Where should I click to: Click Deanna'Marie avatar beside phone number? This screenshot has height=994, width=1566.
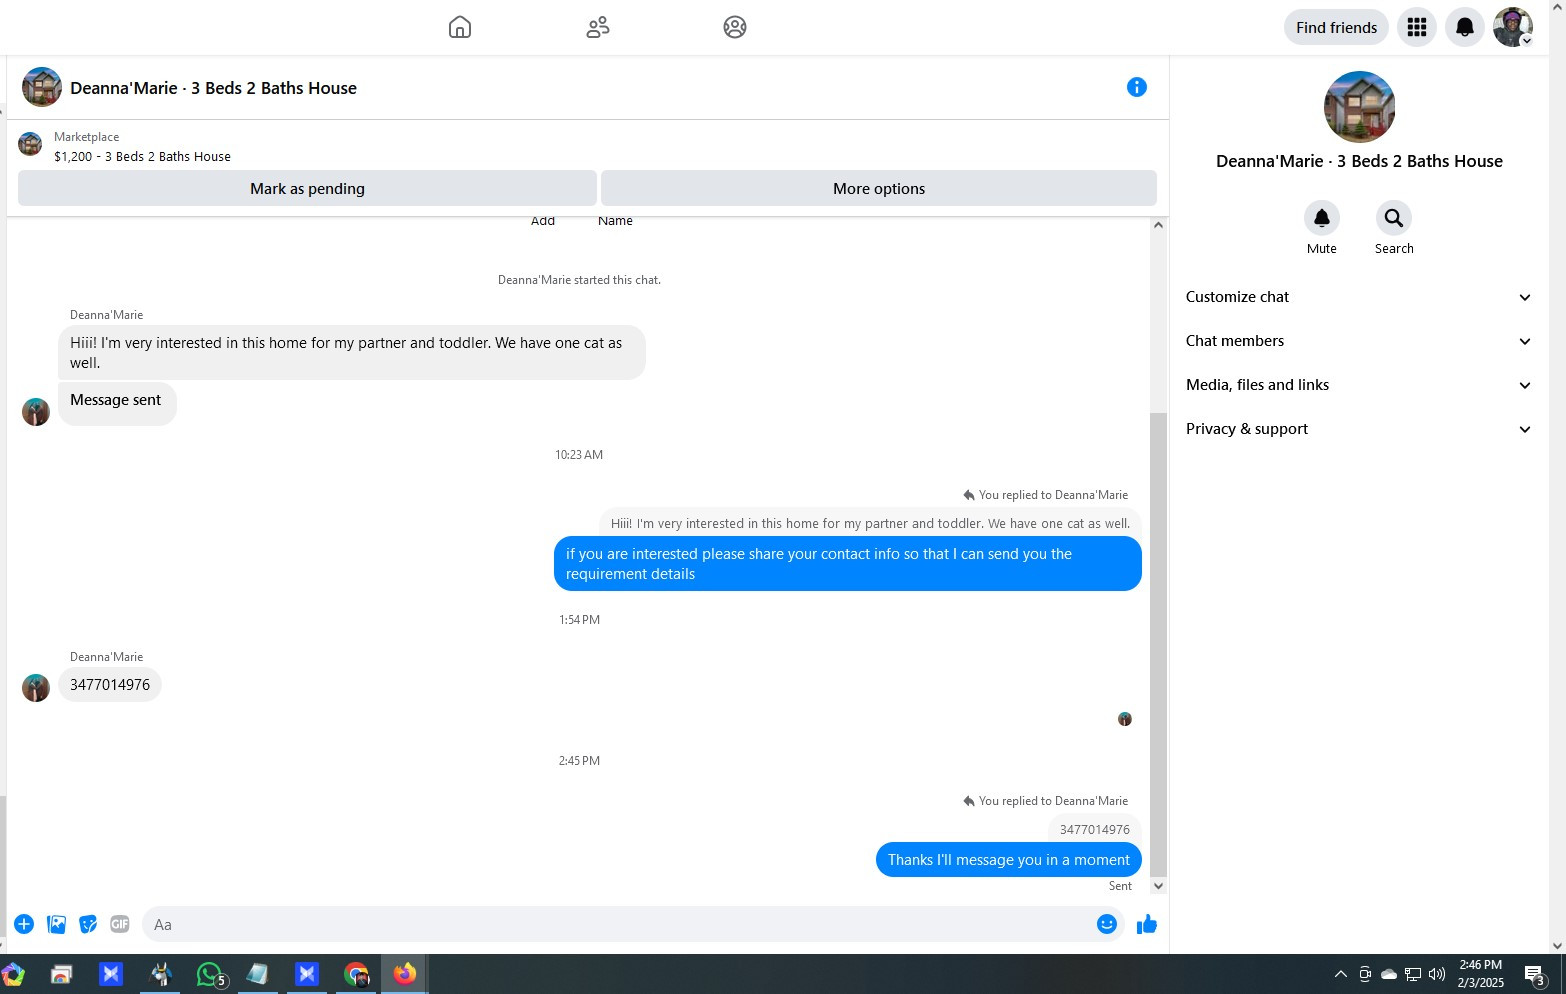[36, 688]
